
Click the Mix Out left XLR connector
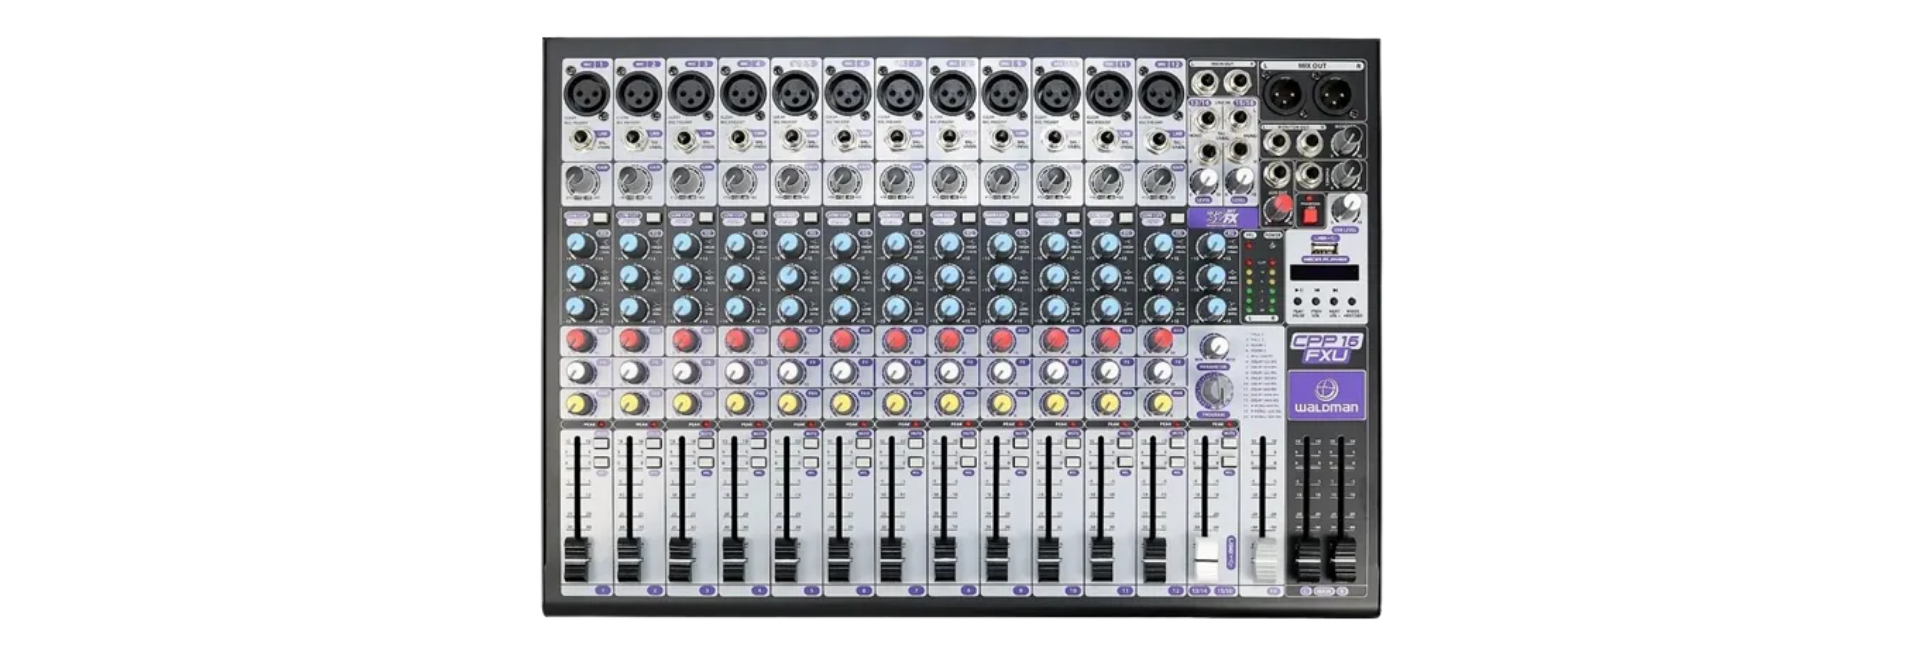click(x=1285, y=96)
